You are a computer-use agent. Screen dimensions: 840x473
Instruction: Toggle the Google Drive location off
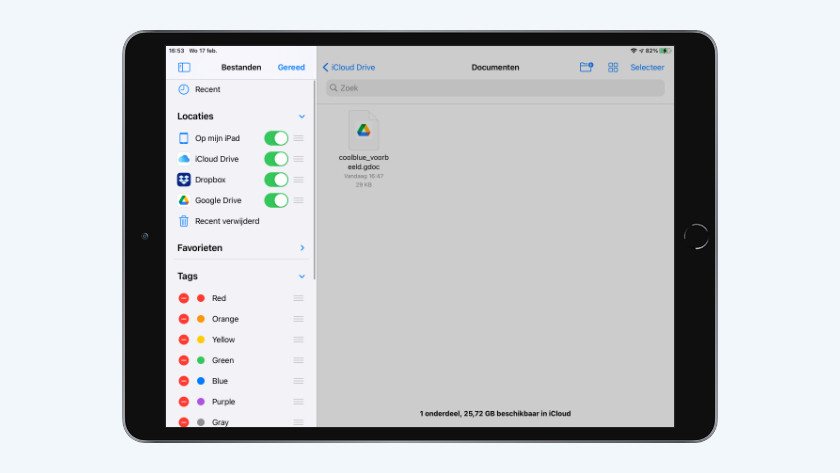276,200
